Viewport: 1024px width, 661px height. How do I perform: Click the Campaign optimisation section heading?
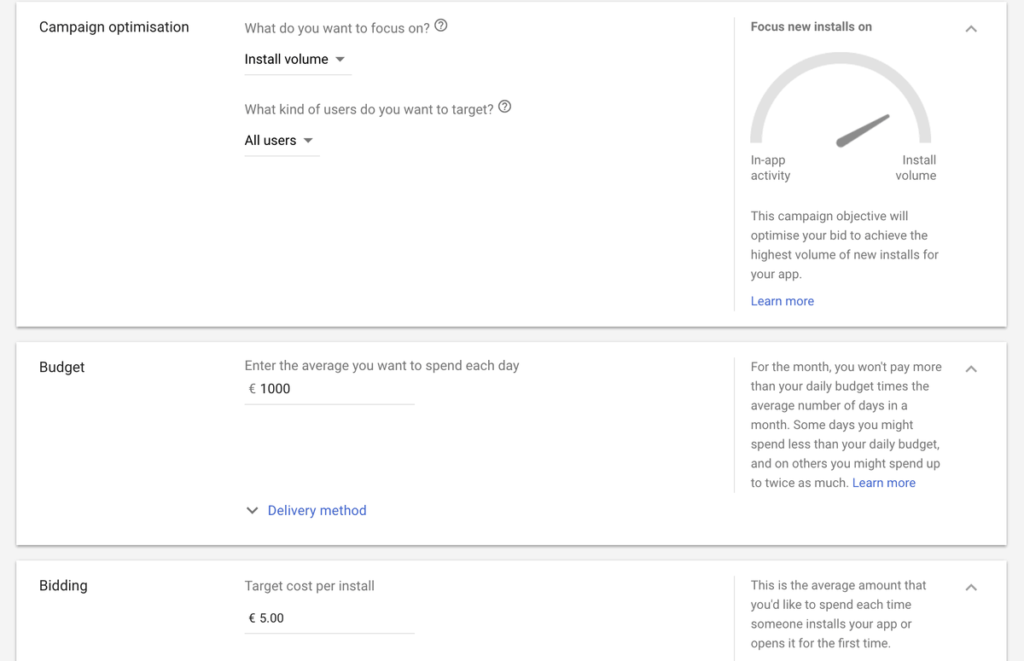click(114, 27)
